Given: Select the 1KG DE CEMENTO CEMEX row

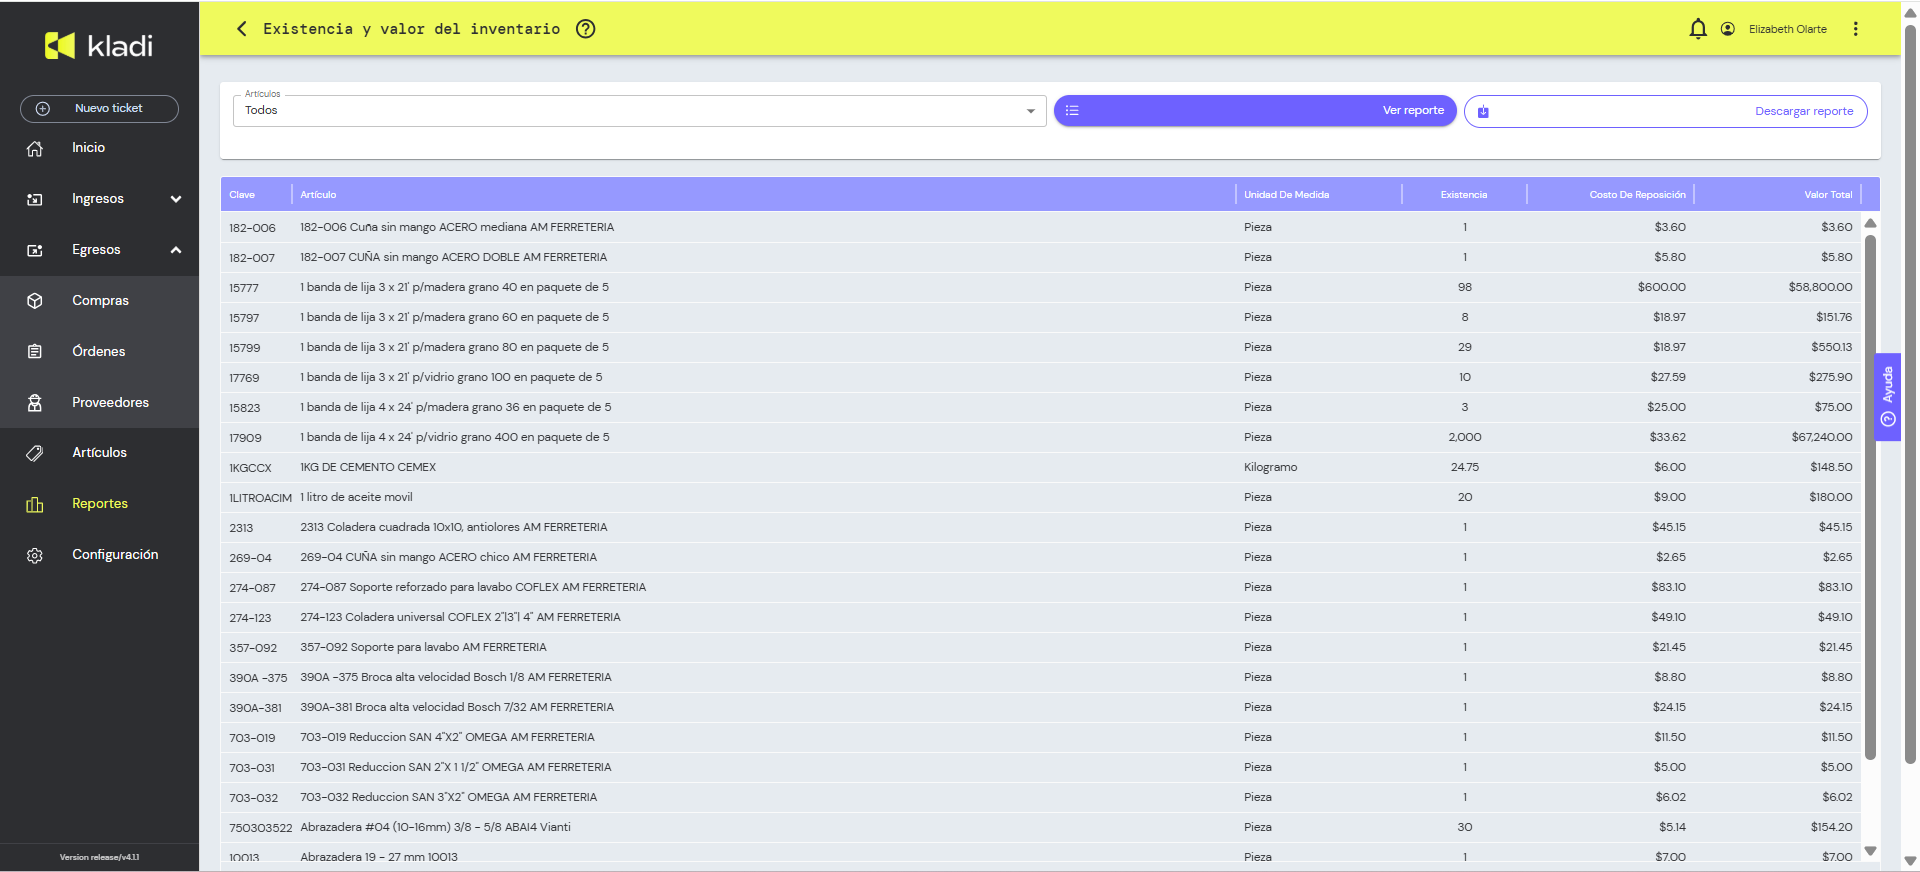Looking at the screenshot, I should (x=1040, y=468).
